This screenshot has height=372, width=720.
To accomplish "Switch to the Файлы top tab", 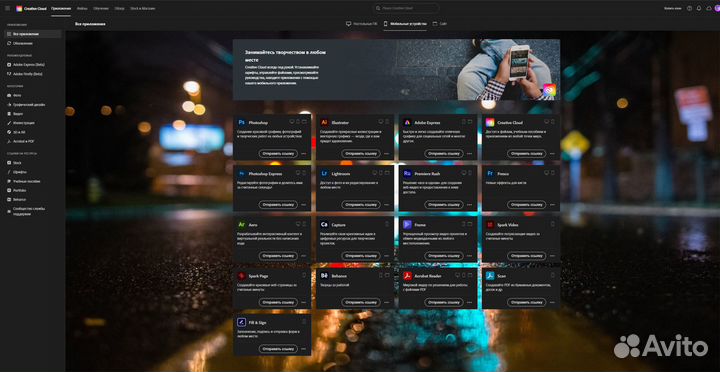I will [82, 8].
